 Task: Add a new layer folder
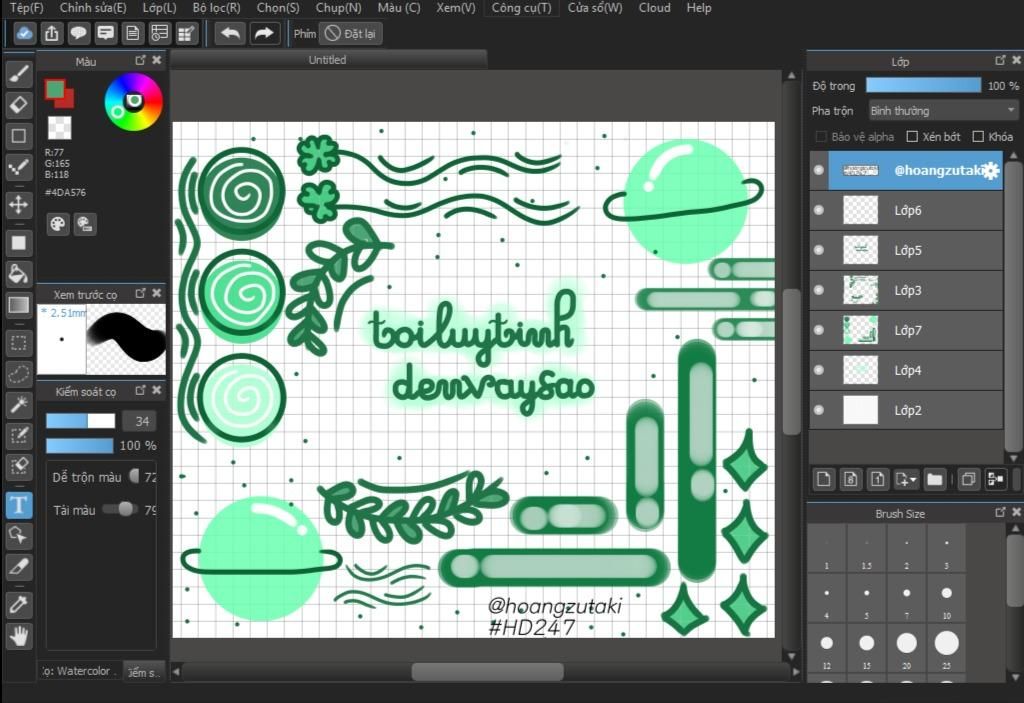[935, 480]
